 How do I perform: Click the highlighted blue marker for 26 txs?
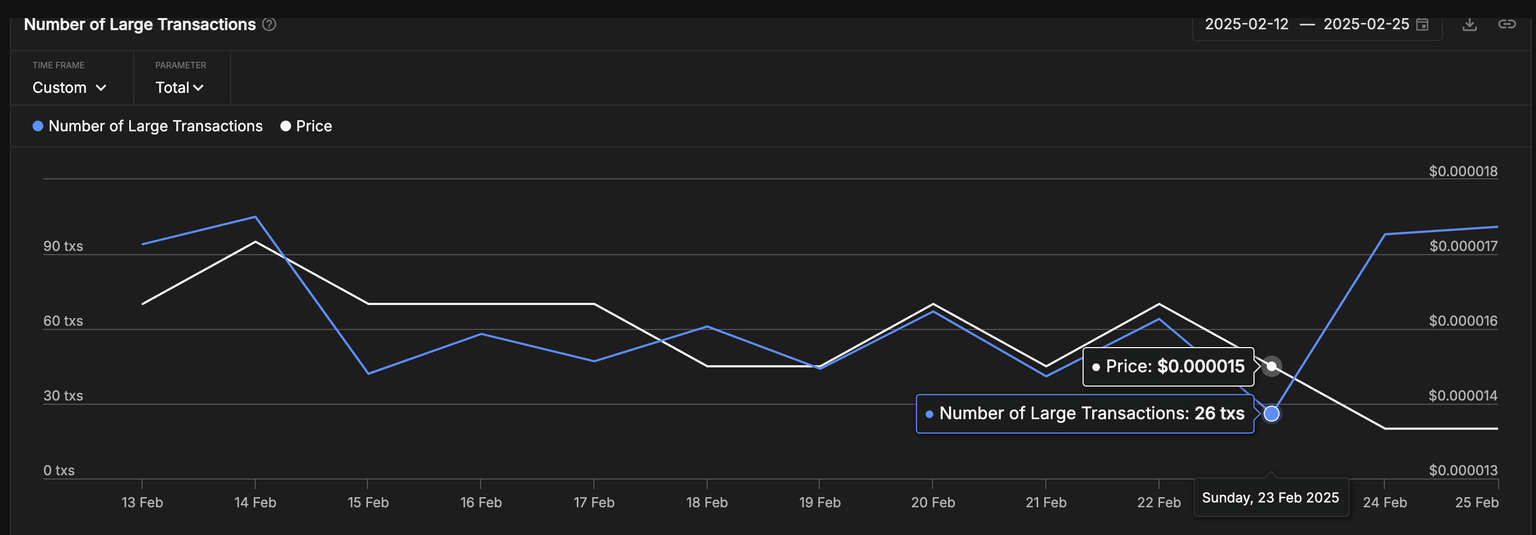tap(1271, 413)
